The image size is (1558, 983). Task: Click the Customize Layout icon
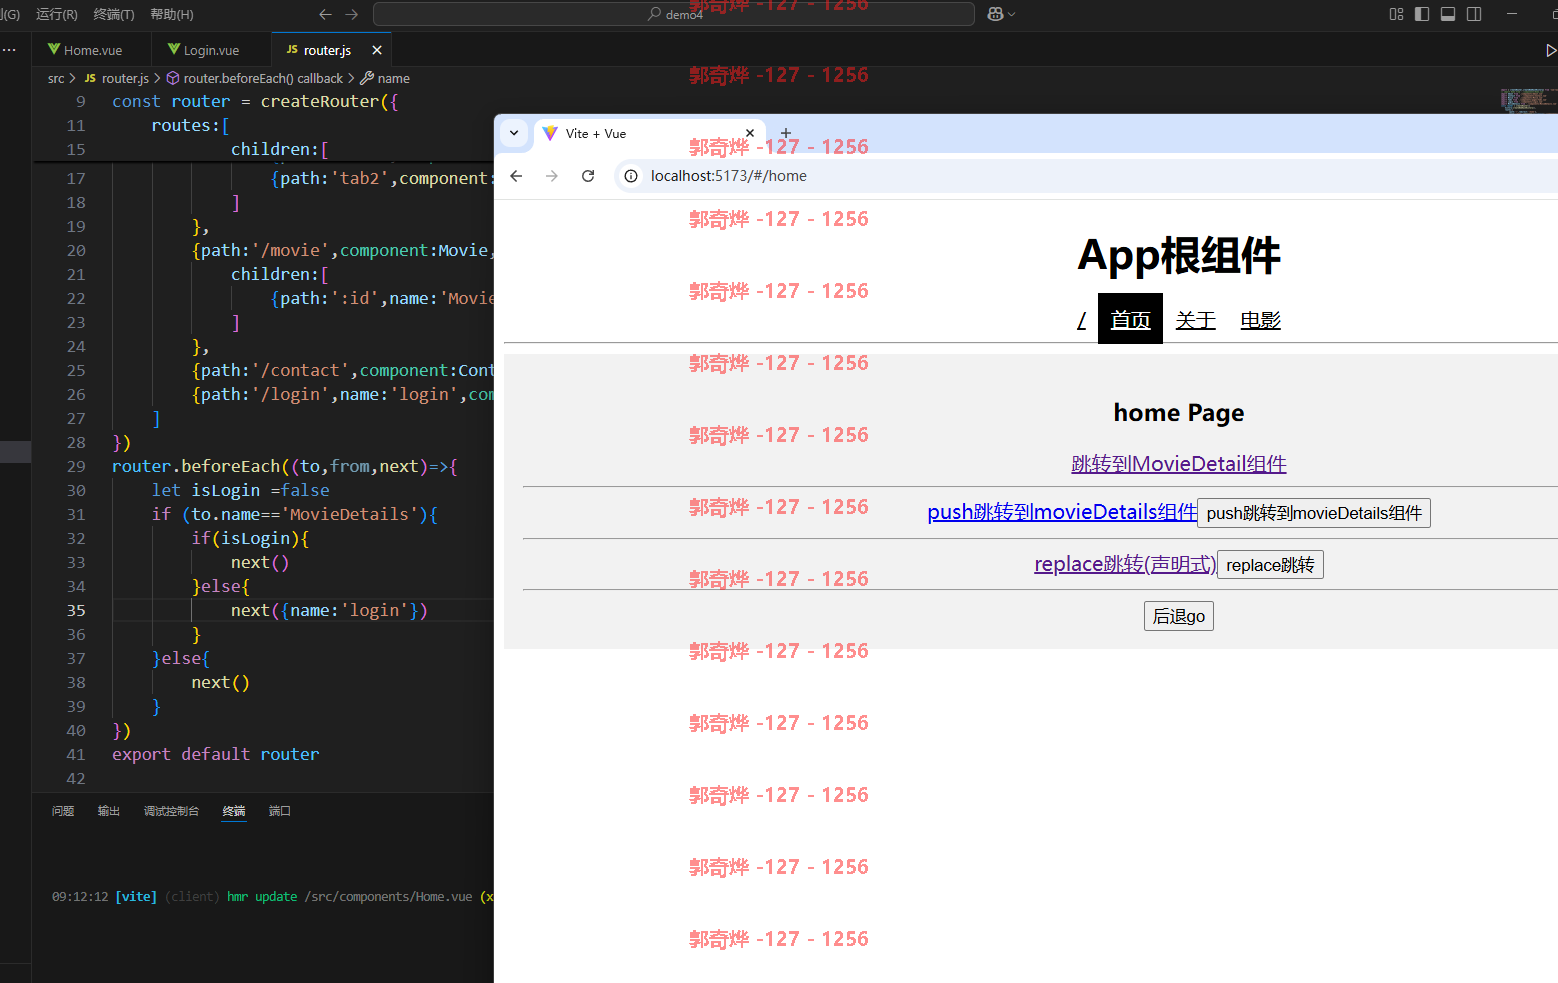[x=1397, y=14]
